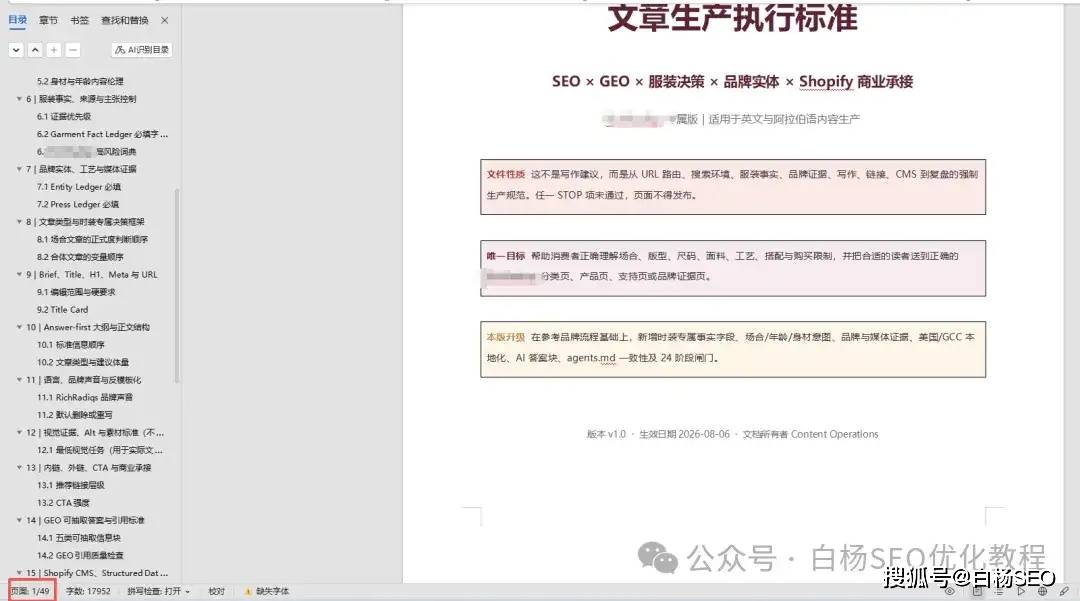Click the pen annotation icon in status bar
The width and height of the screenshot is (1080, 601).
click(x=1064, y=591)
